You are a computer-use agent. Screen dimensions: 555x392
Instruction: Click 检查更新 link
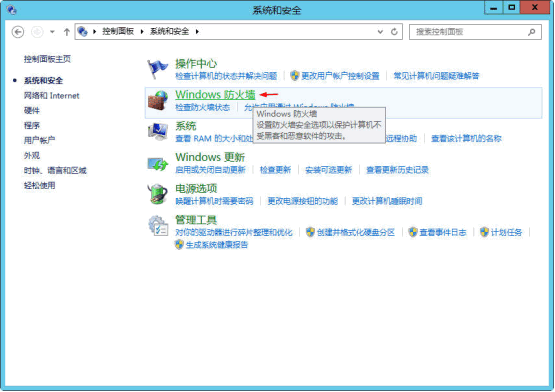275,170
